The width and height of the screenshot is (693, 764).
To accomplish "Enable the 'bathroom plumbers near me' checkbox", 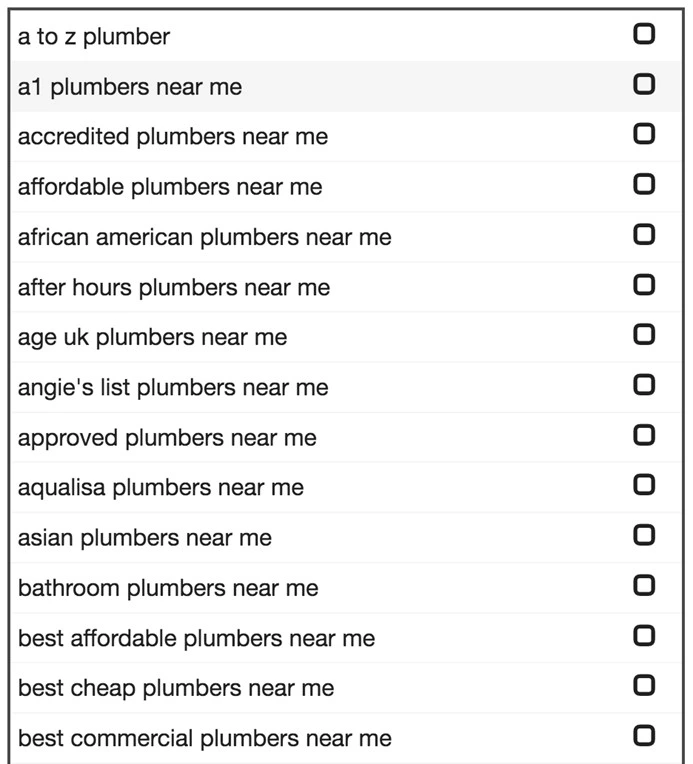I will (x=645, y=585).
